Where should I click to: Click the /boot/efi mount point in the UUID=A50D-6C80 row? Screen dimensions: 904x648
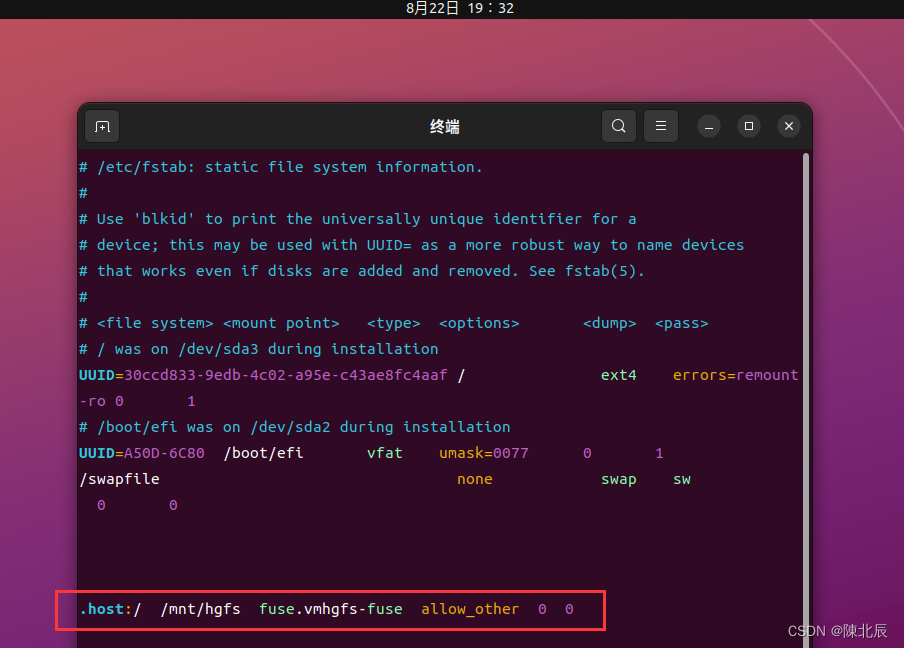(263, 453)
